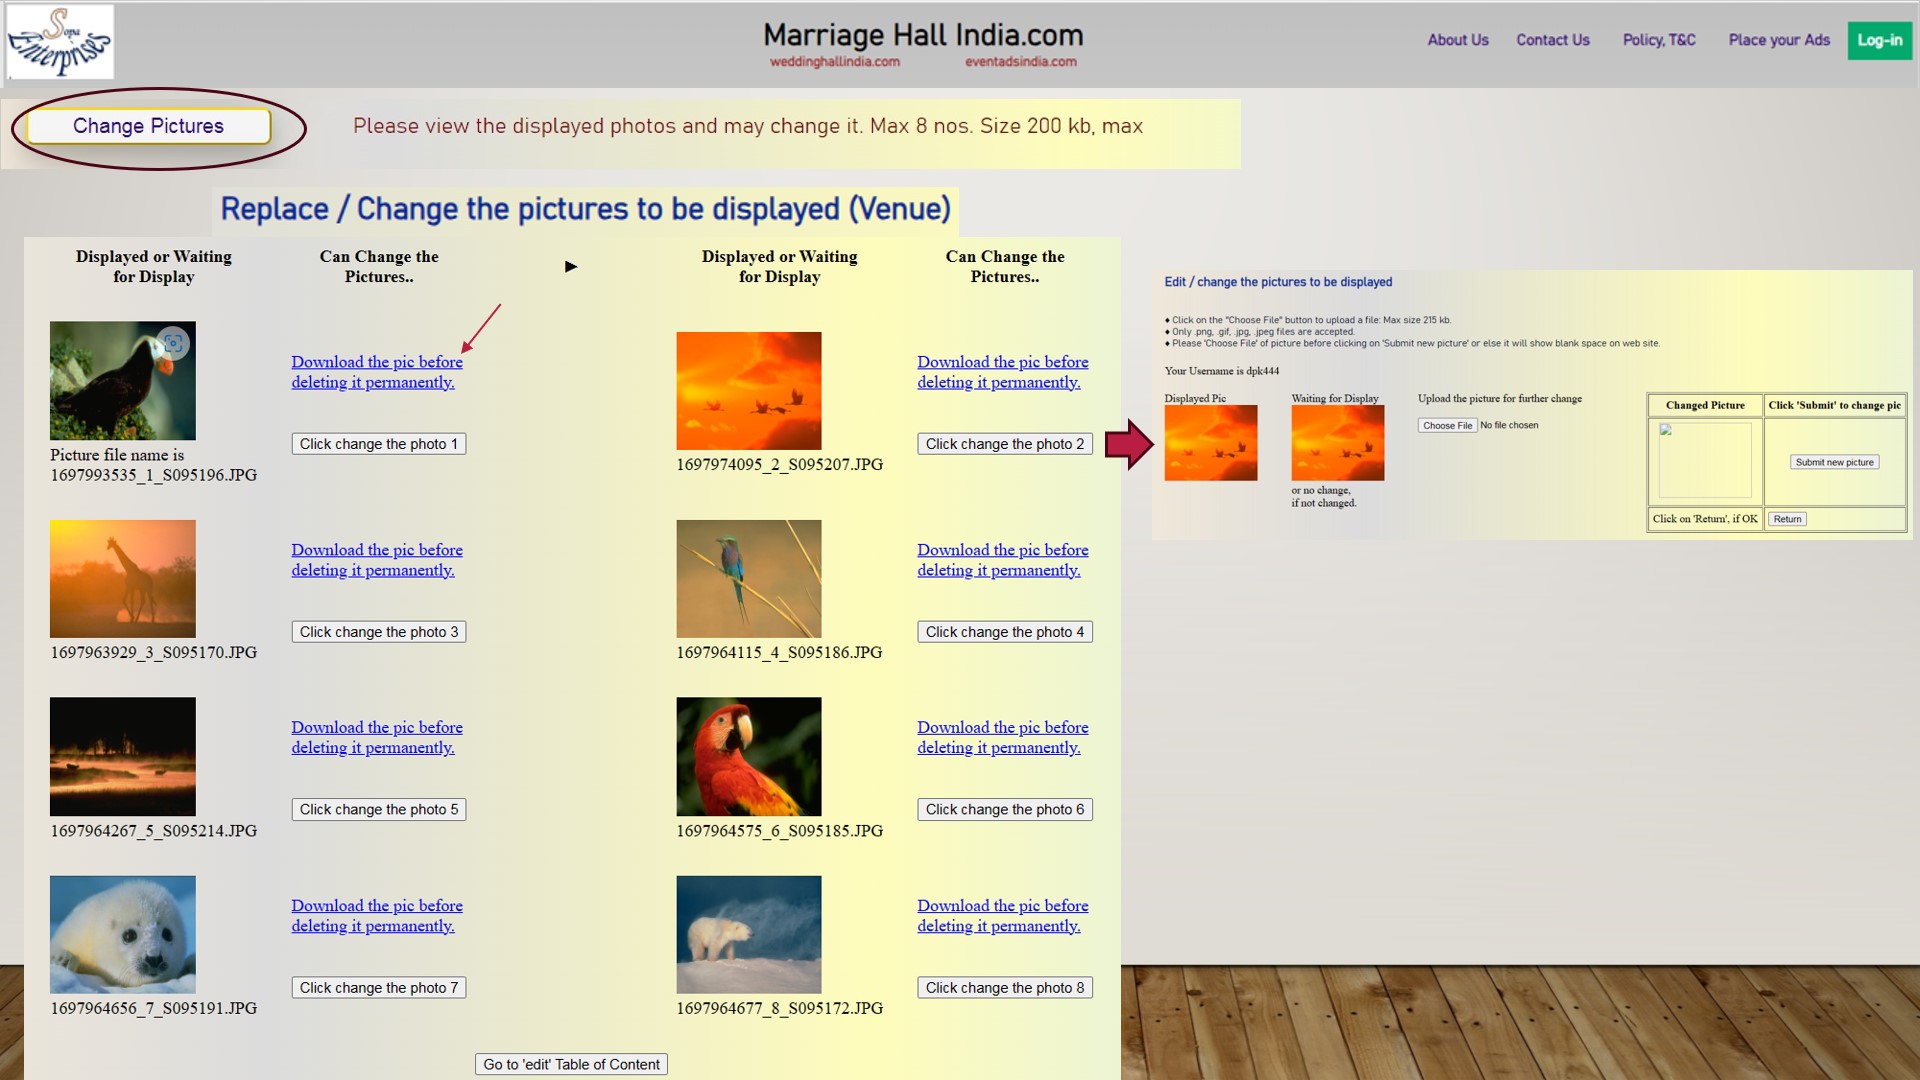Click change the photo 1 button
The width and height of the screenshot is (1920, 1080).
tap(378, 444)
